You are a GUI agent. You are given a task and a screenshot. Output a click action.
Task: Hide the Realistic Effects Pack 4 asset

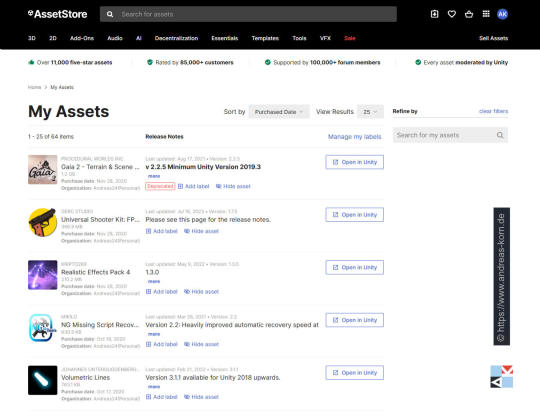coord(201,292)
